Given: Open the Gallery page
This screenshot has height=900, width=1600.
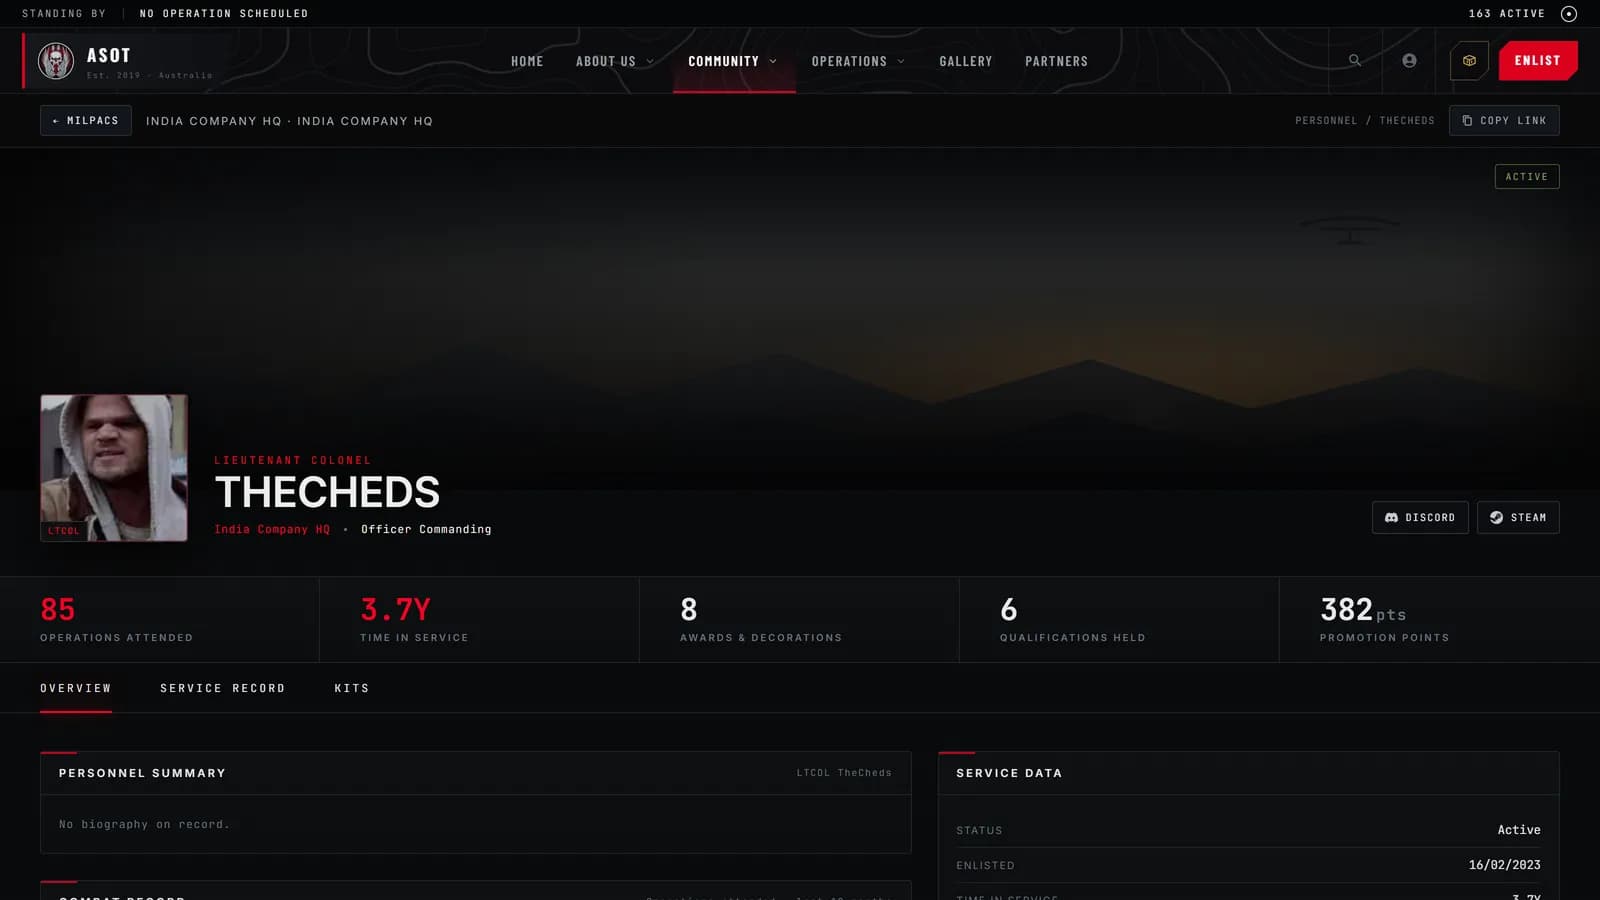Looking at the screenshot, I should pos(966,61).
